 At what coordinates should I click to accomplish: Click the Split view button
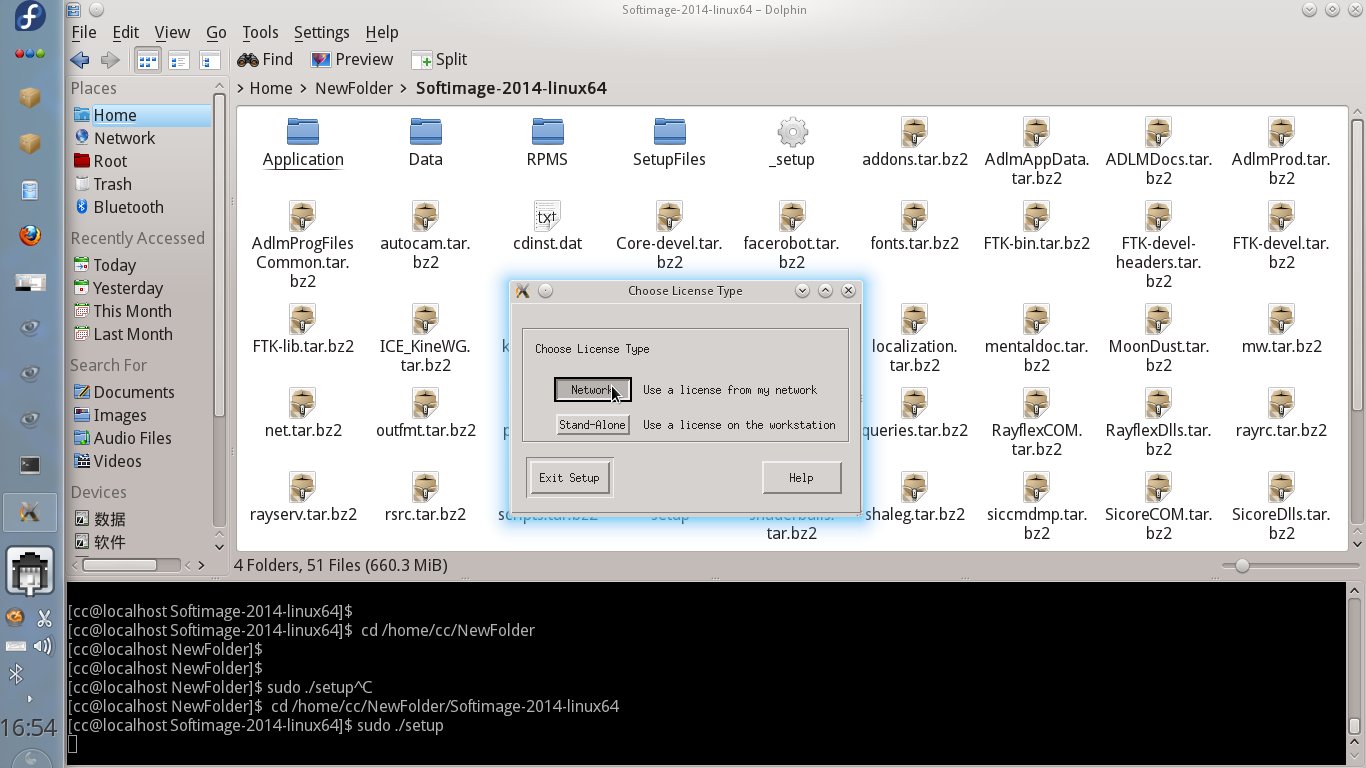[439, 60]
